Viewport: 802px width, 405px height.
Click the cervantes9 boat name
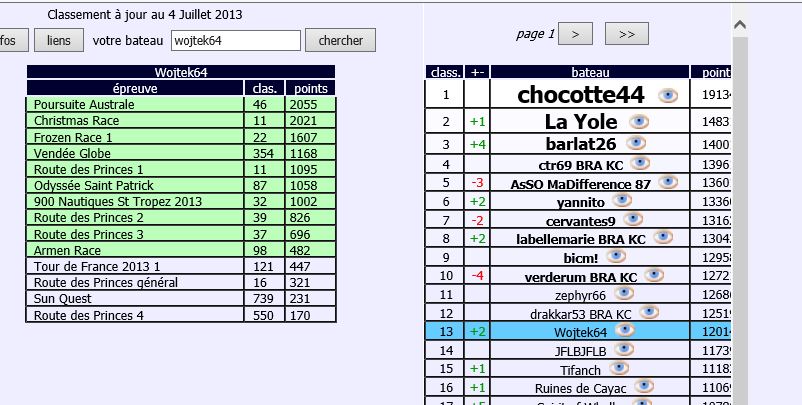(581, 221)
